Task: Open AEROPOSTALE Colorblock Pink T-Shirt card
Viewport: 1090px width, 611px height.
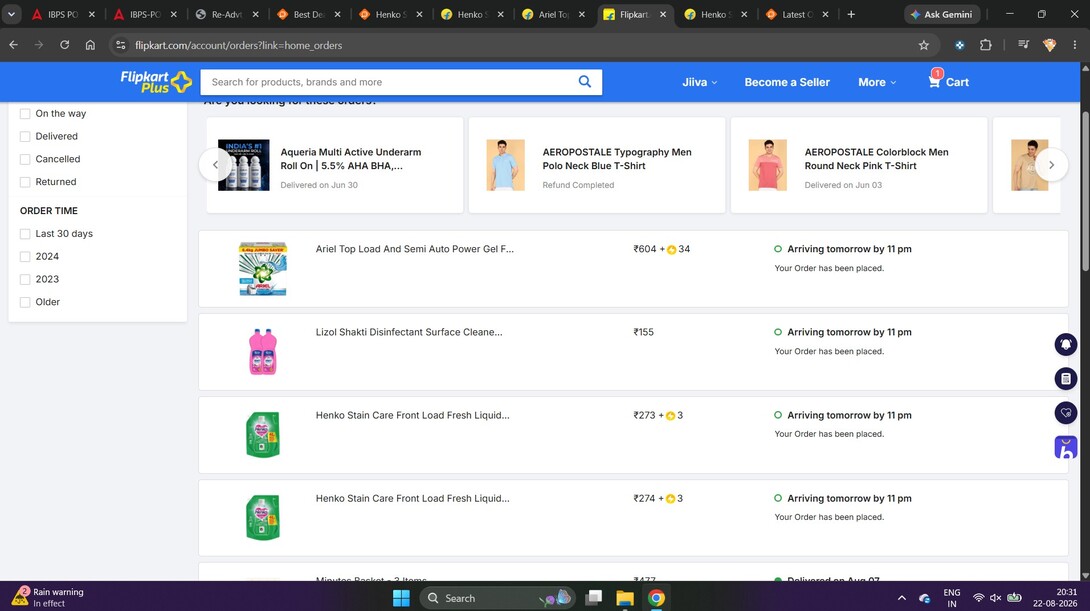Action: click(x=859, y=165)
